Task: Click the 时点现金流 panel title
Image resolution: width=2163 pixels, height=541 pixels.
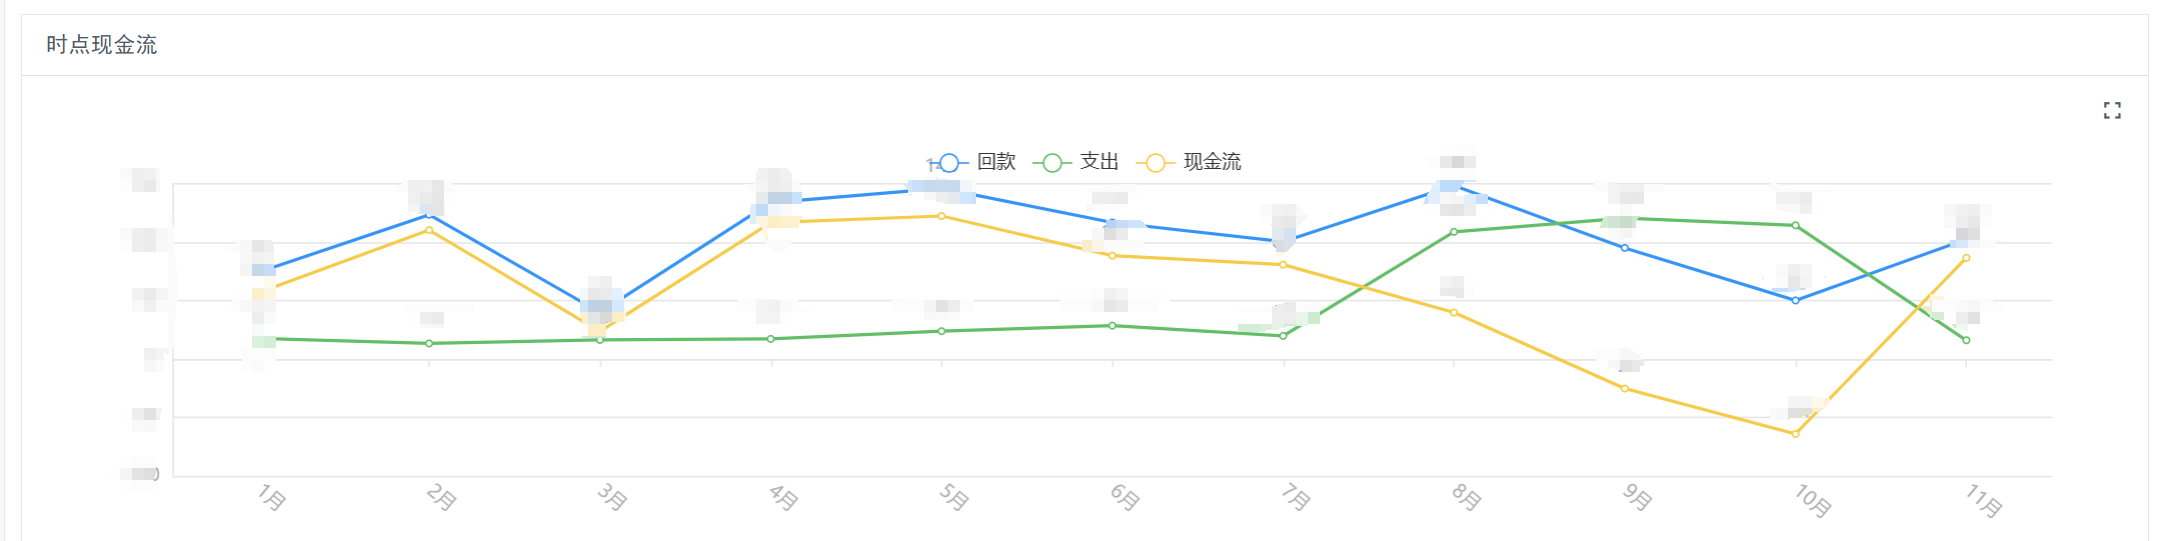Action: point(102,45)
